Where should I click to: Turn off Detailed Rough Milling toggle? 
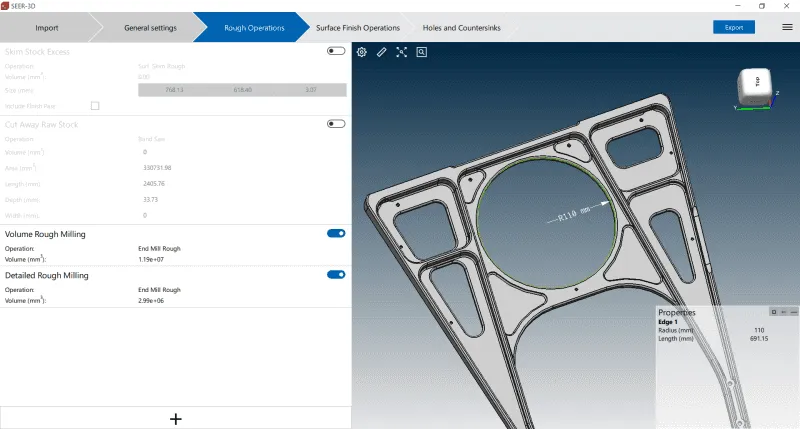tap(336, 274)
